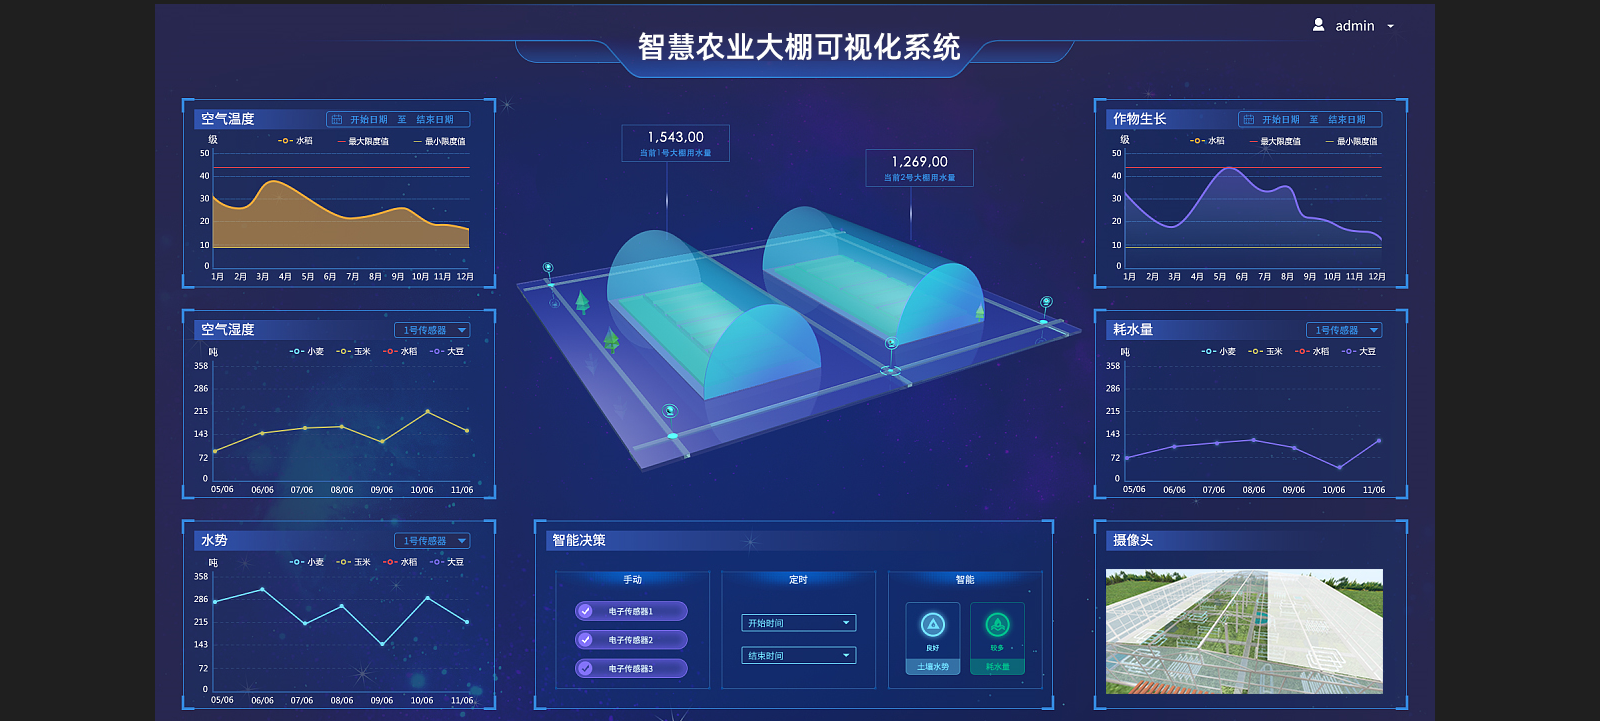The height and width of the screenshot is (721, 1600).
Task: Open 1号传感器 dropdown in 空气湿度 panel
Action: coord(432,330)
